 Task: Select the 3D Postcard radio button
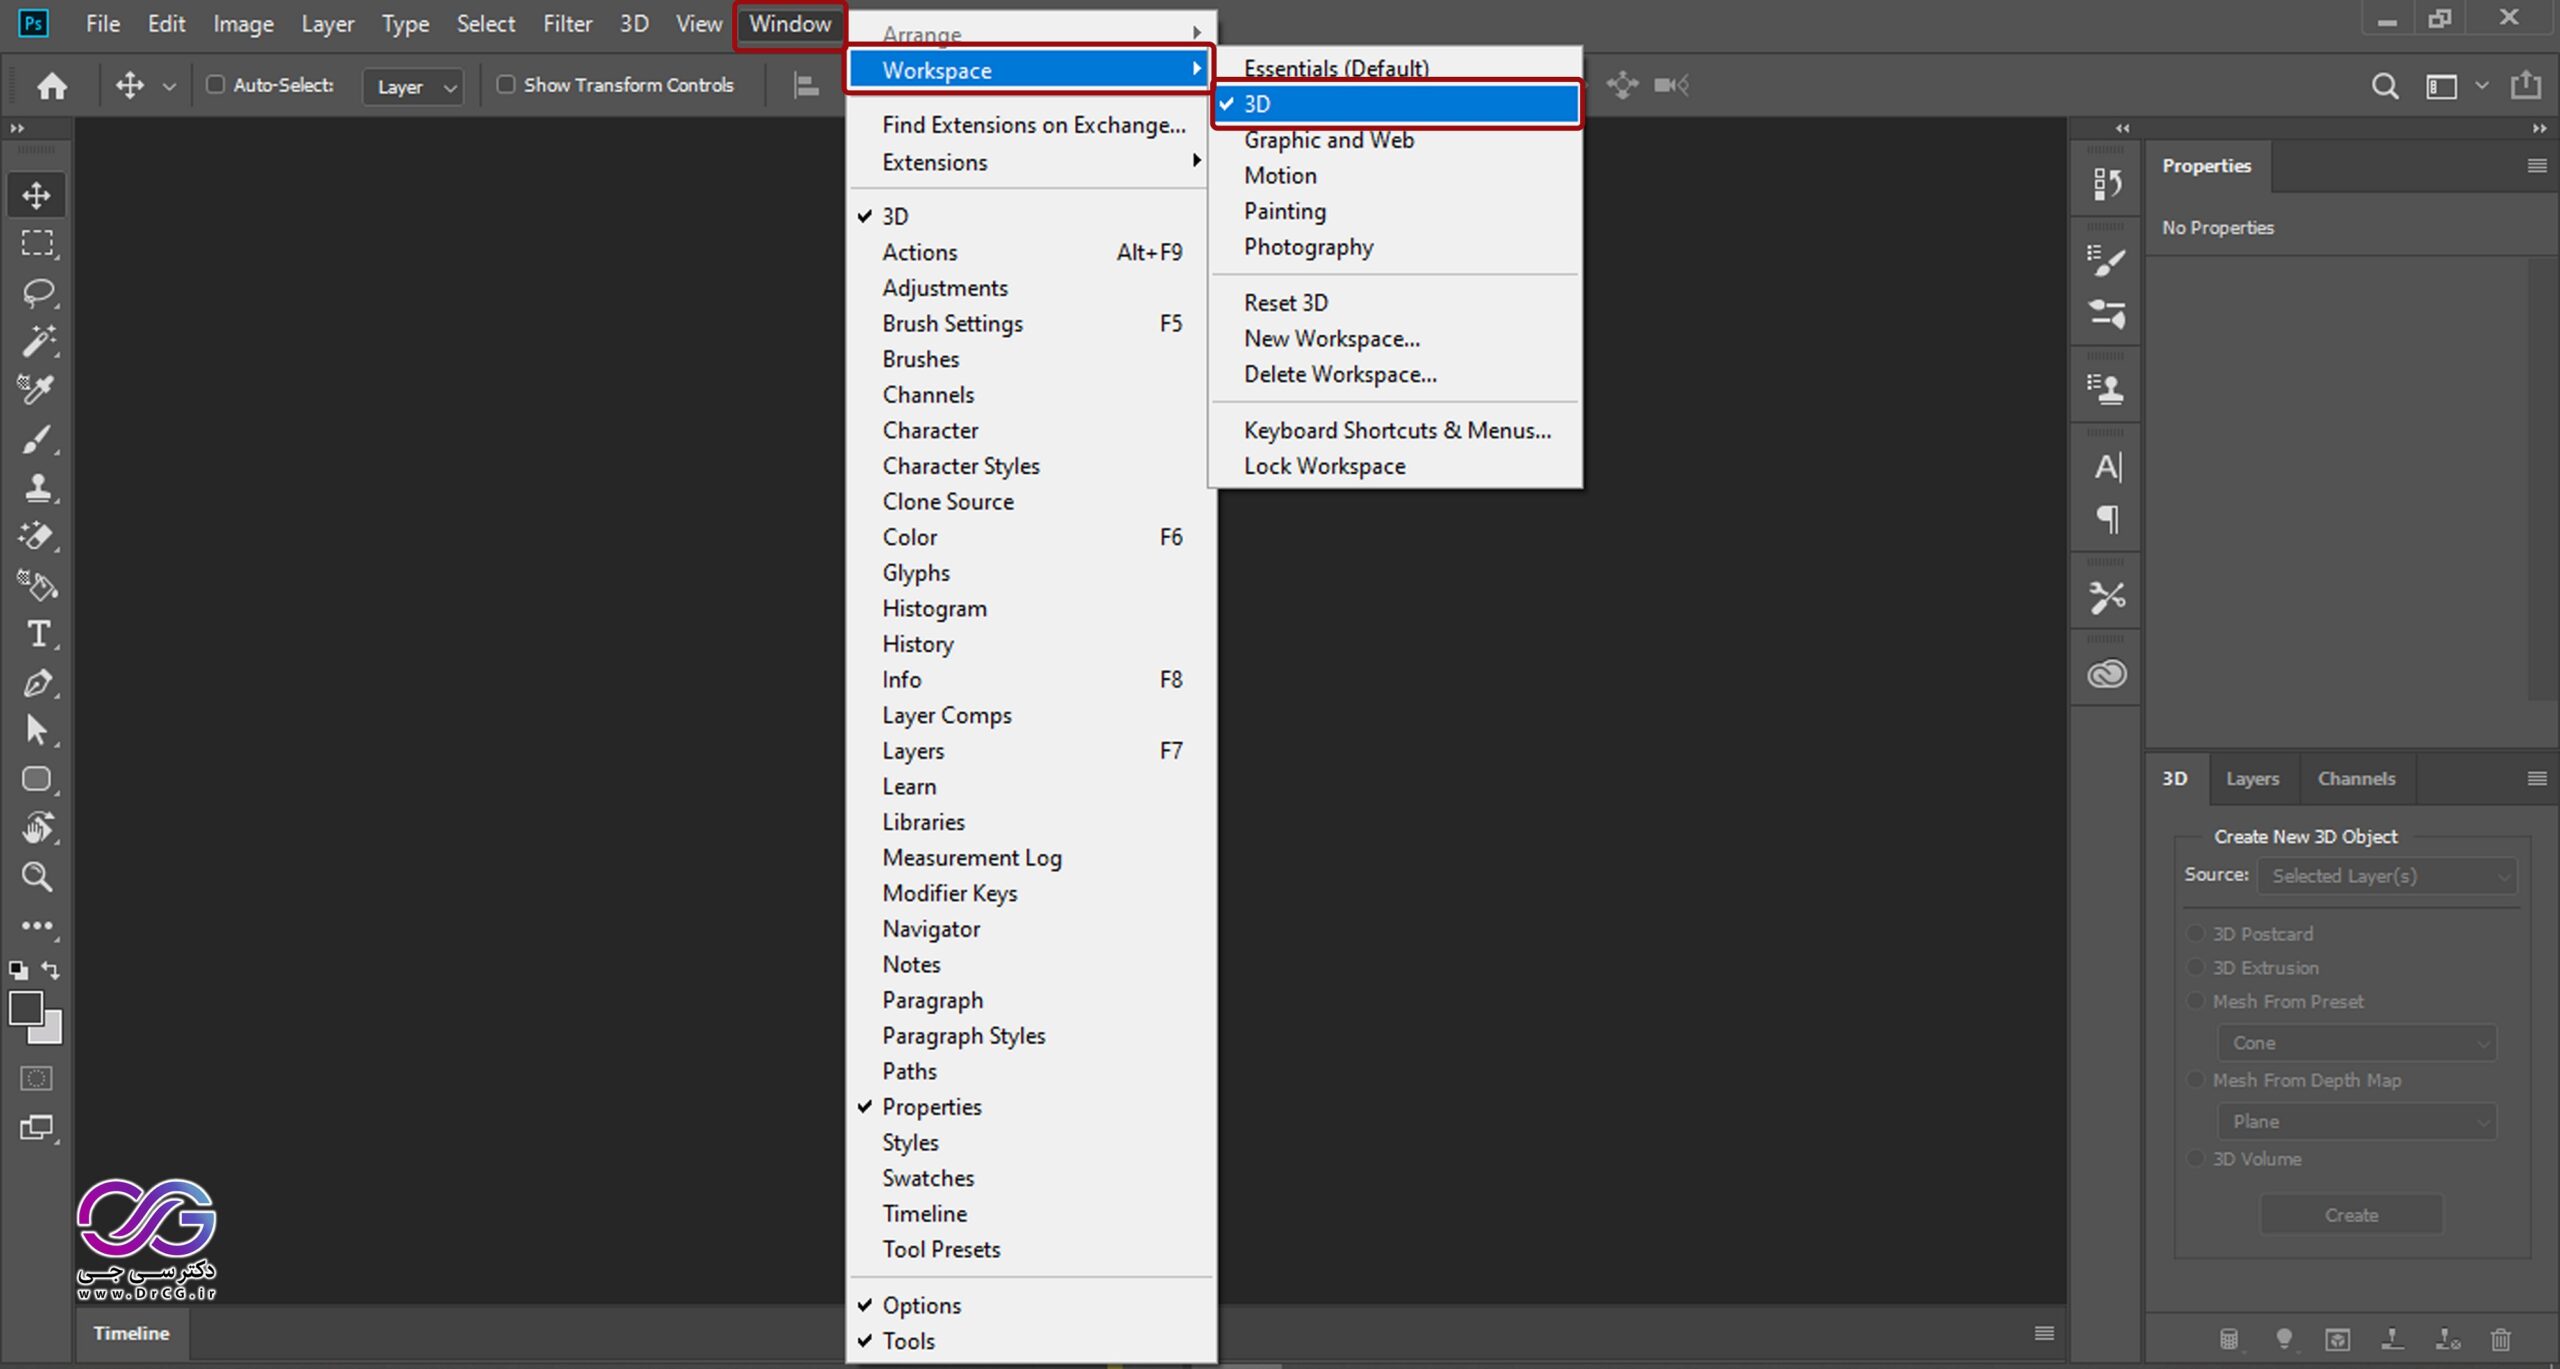tap(2195, 933)
